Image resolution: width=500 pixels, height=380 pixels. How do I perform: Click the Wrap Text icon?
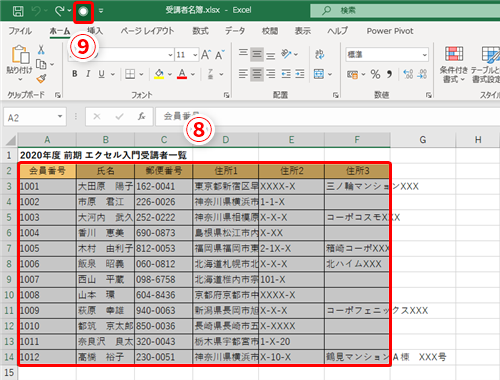[x=319, y=54]
